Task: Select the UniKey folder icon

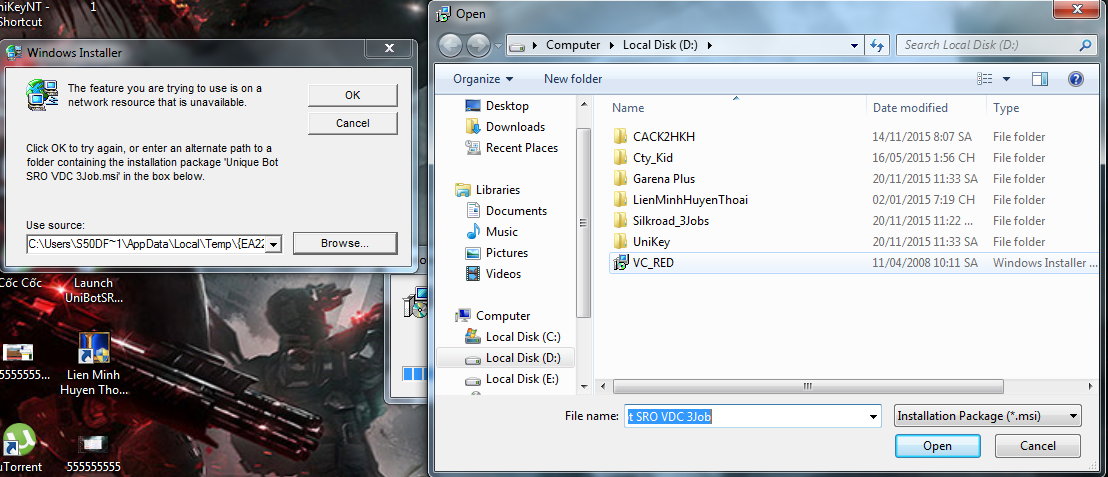Action: point(620,242)
